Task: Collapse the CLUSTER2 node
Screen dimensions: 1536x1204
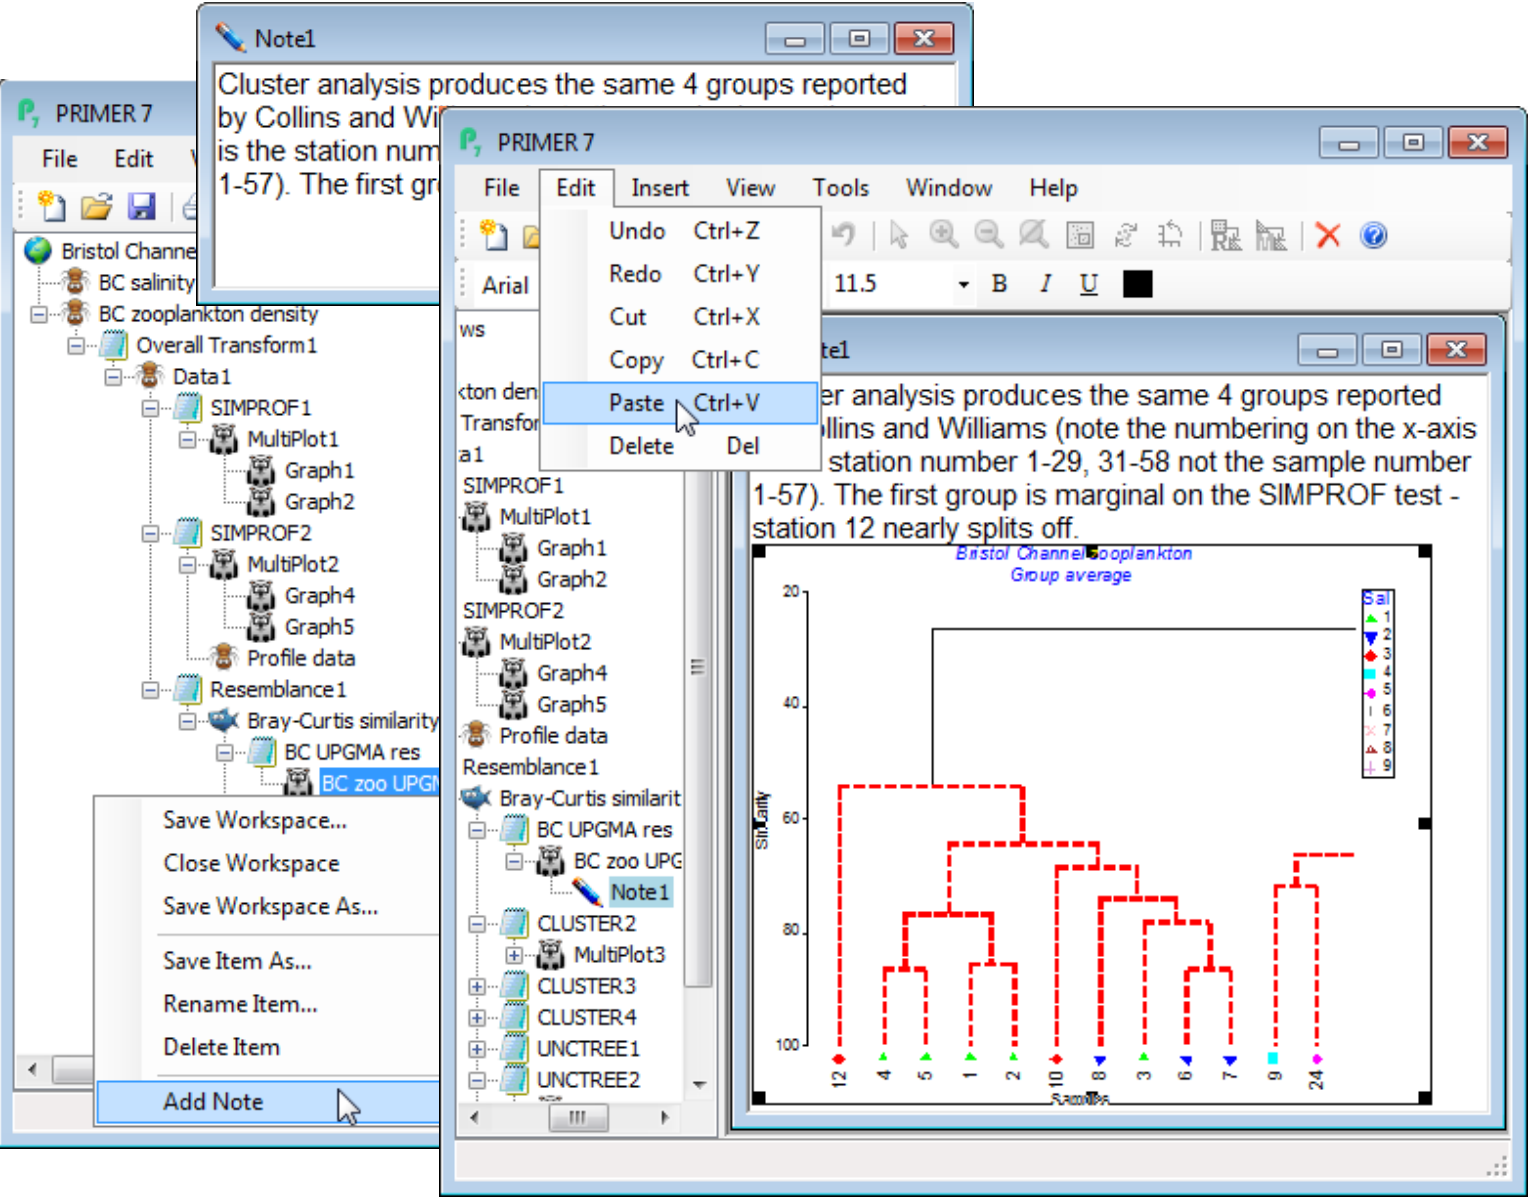Action: 477,924
